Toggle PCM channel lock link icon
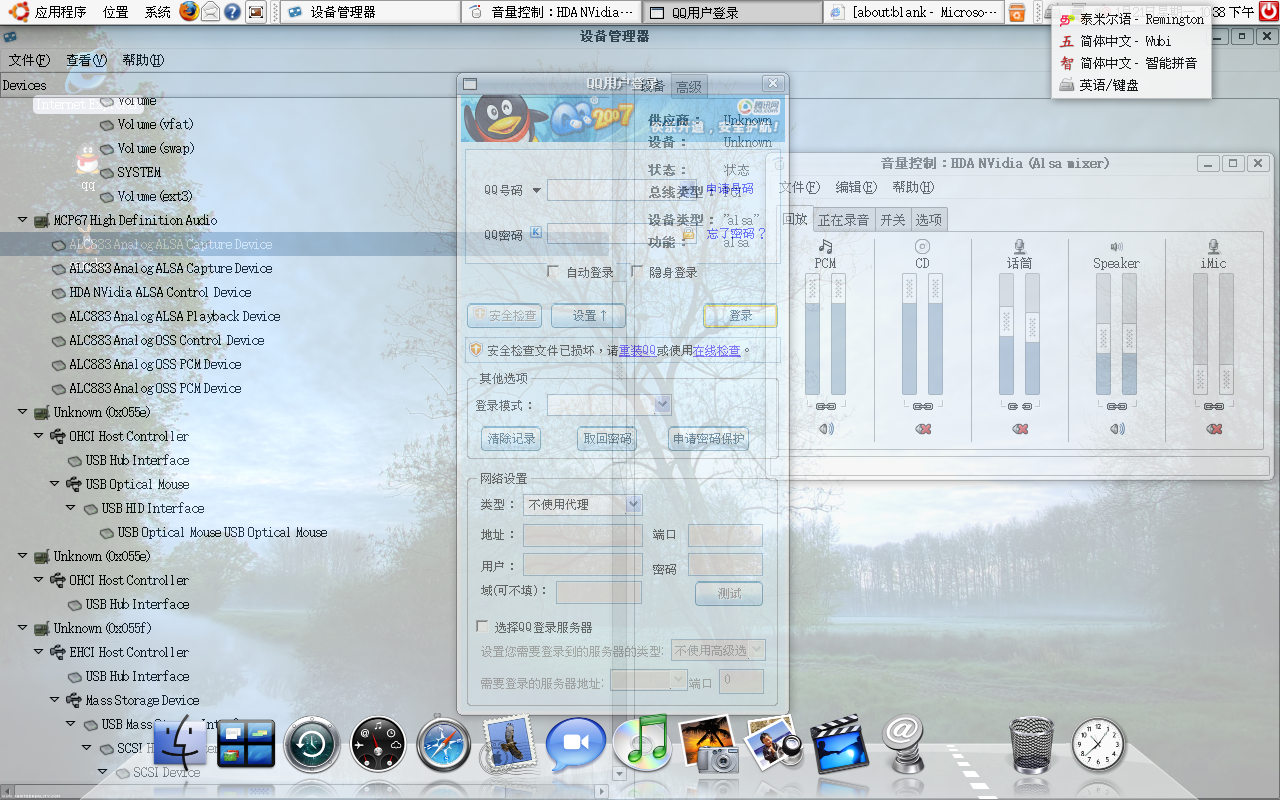The width and height of the screenshot is (1280, 800). click(825, 406)
